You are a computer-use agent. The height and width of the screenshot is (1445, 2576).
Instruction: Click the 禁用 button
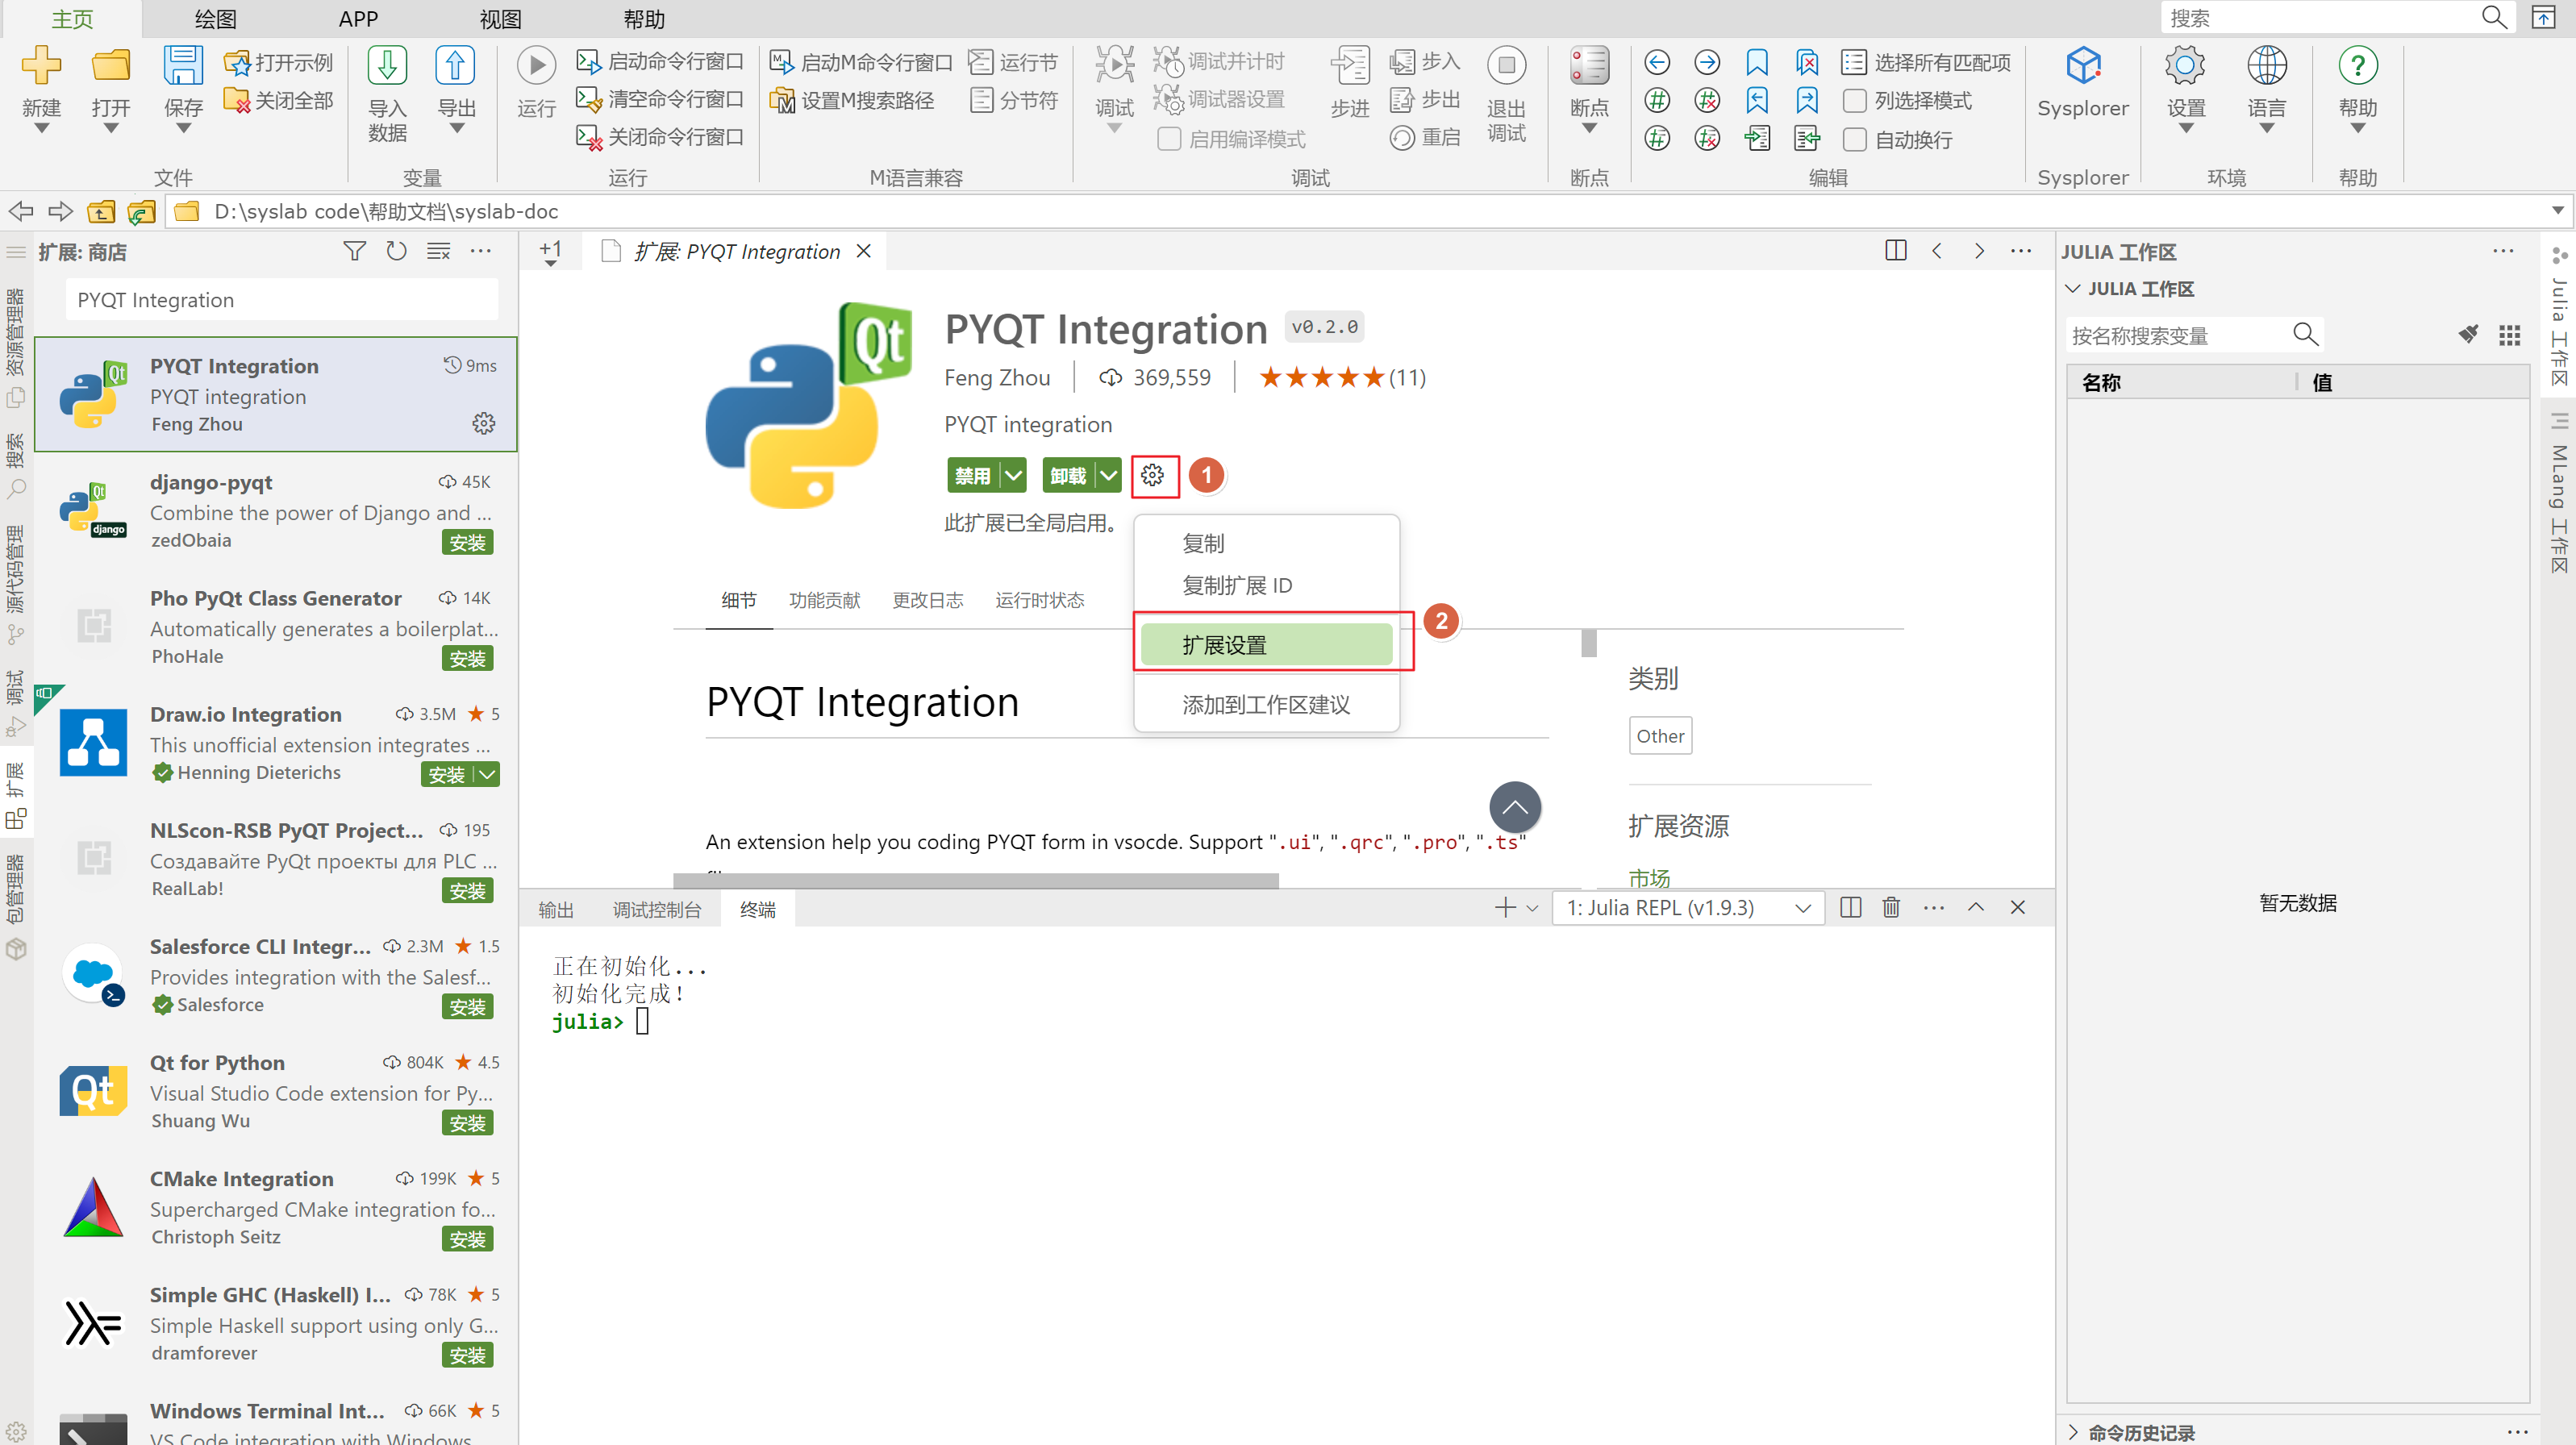click(974, 475)
